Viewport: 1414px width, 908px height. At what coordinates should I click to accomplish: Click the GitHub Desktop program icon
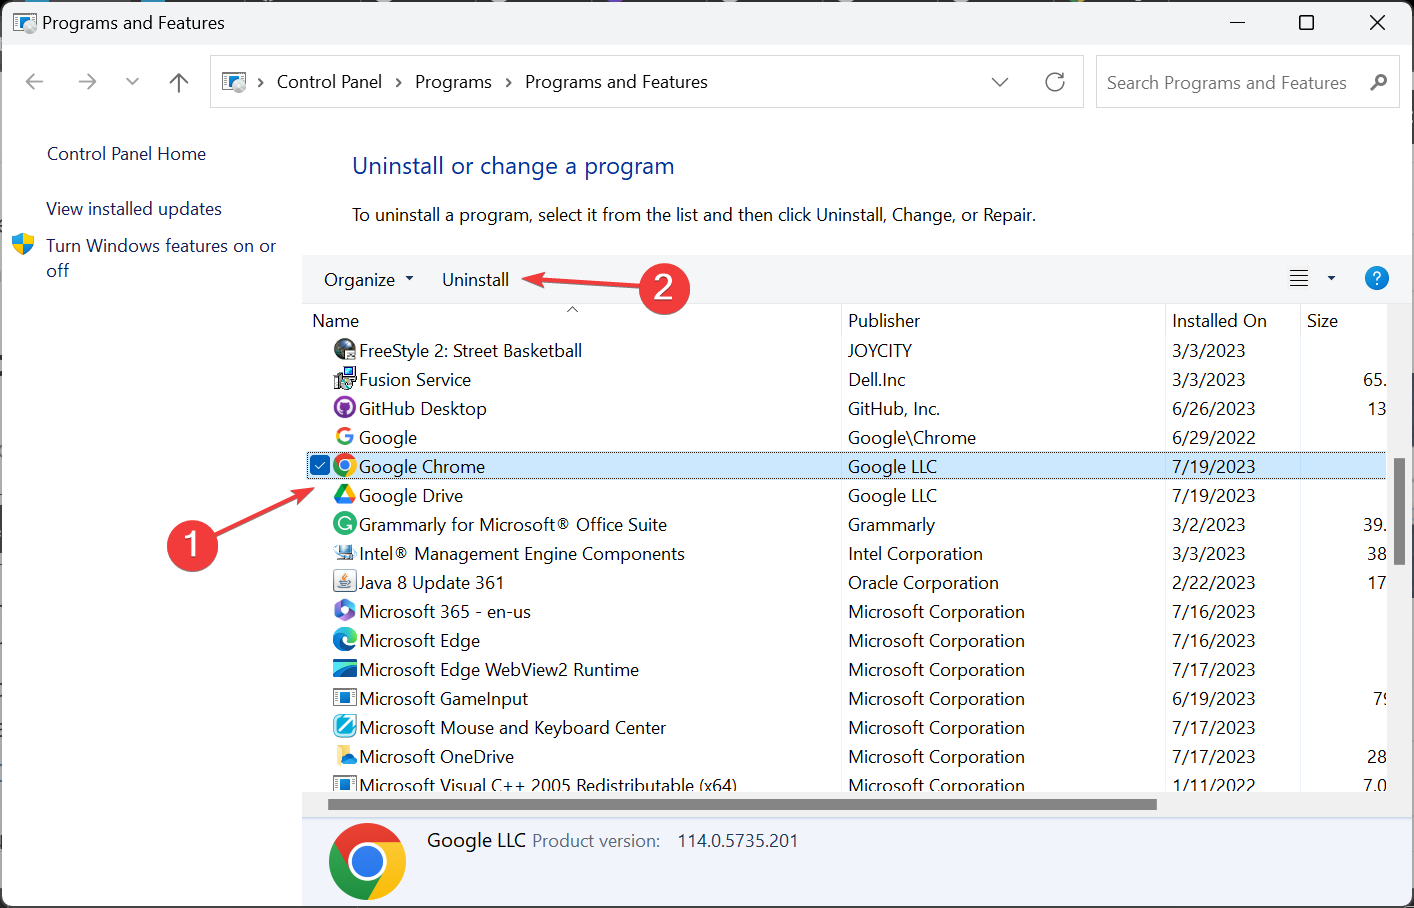pos(344,407)
